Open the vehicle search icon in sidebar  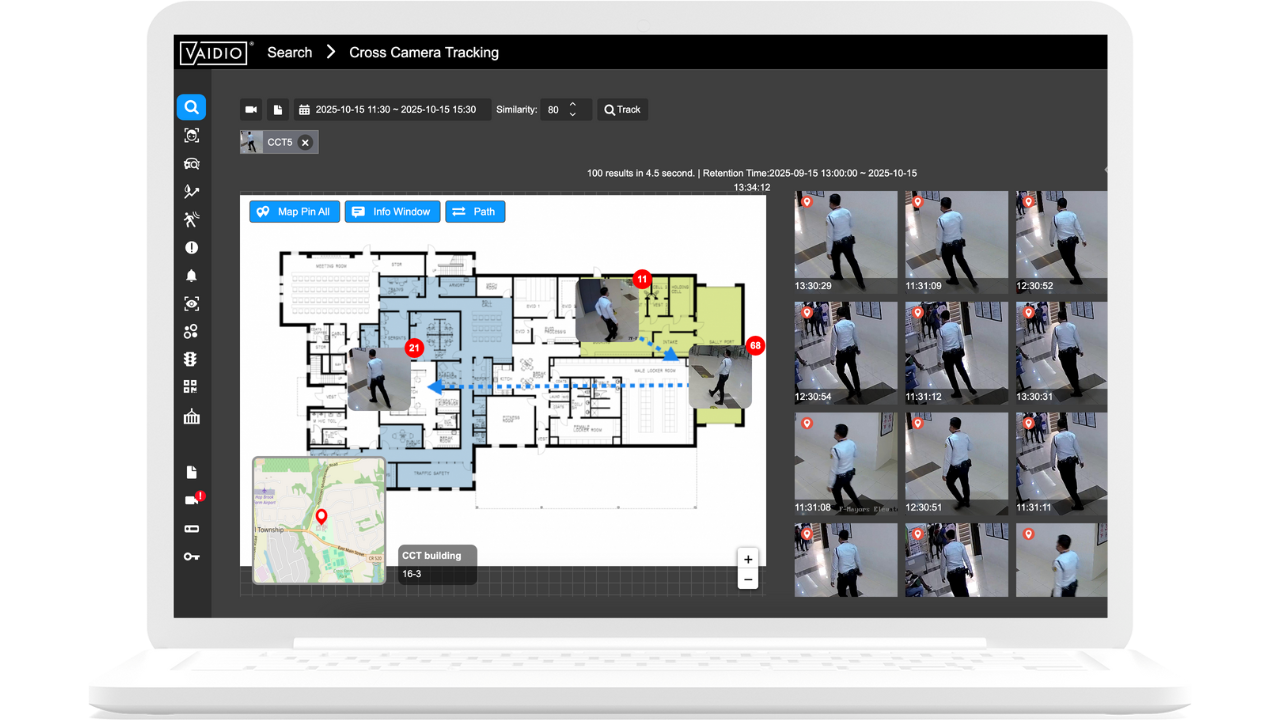point(191,163)
